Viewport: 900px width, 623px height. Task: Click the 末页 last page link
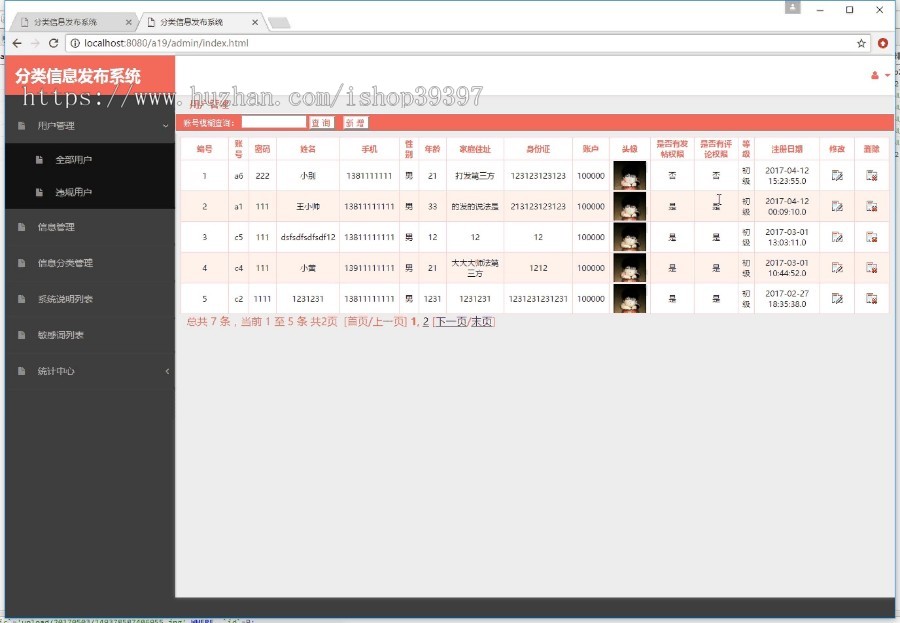pyautogui.click(x=482, y=322)
